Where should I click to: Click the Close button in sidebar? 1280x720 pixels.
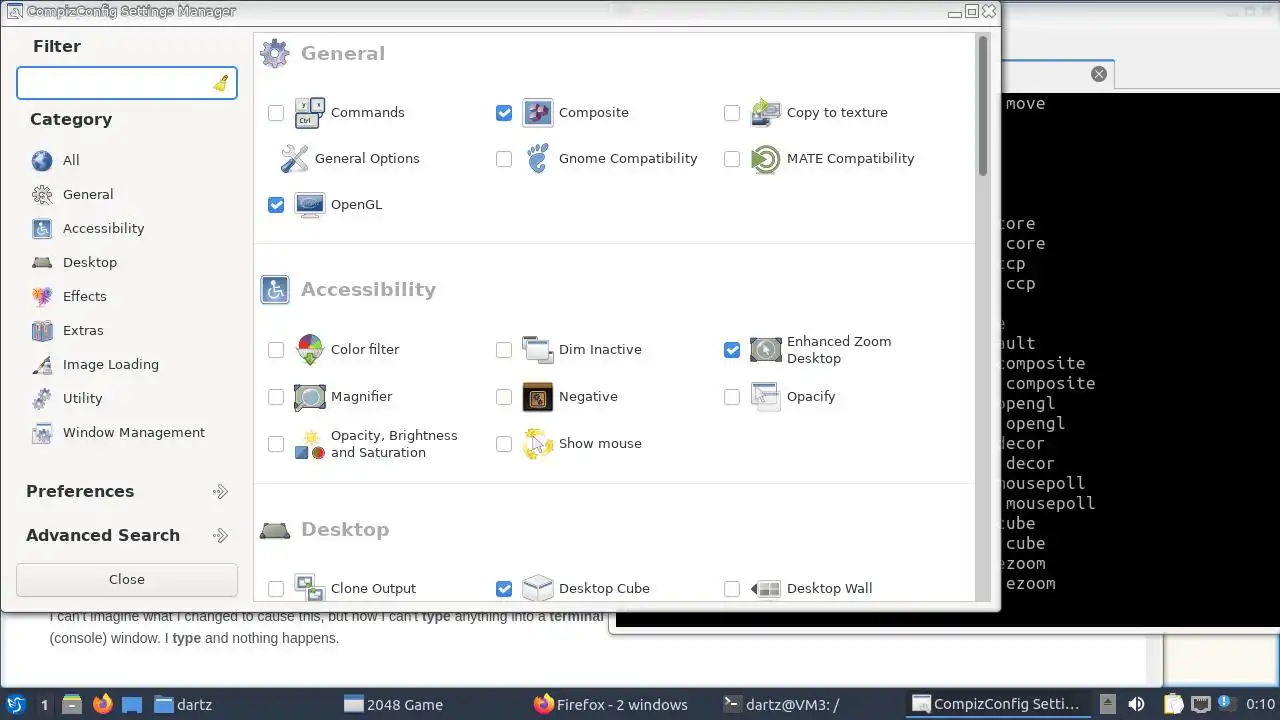tap(127, 580)
